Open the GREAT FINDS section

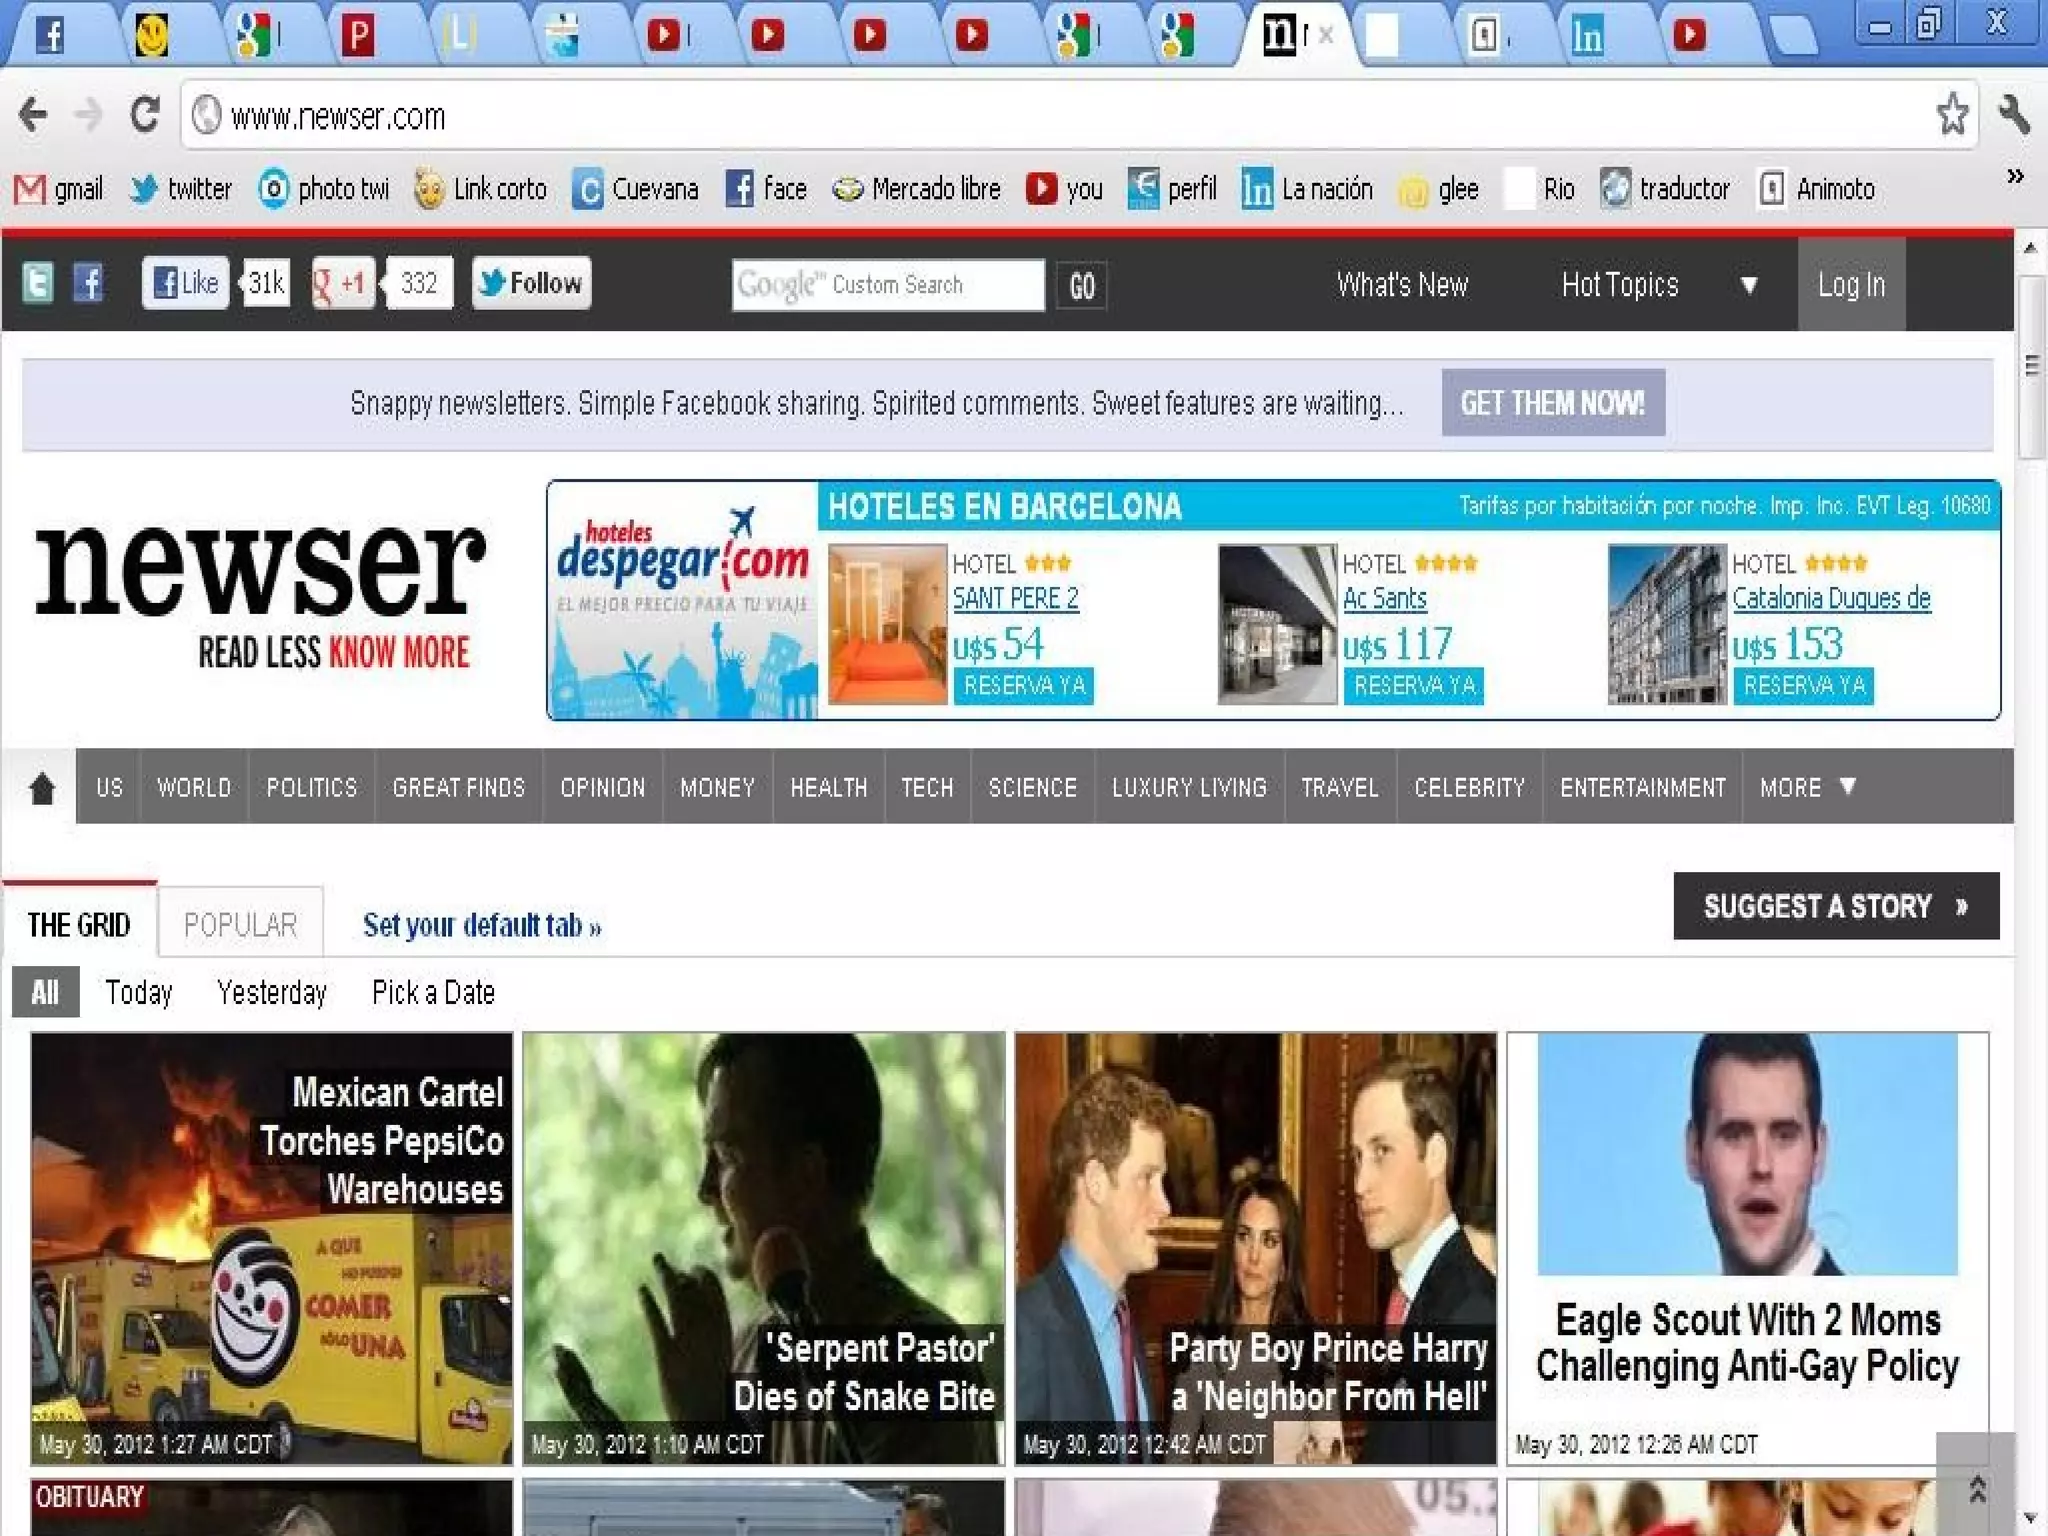(x=458, y=787)
